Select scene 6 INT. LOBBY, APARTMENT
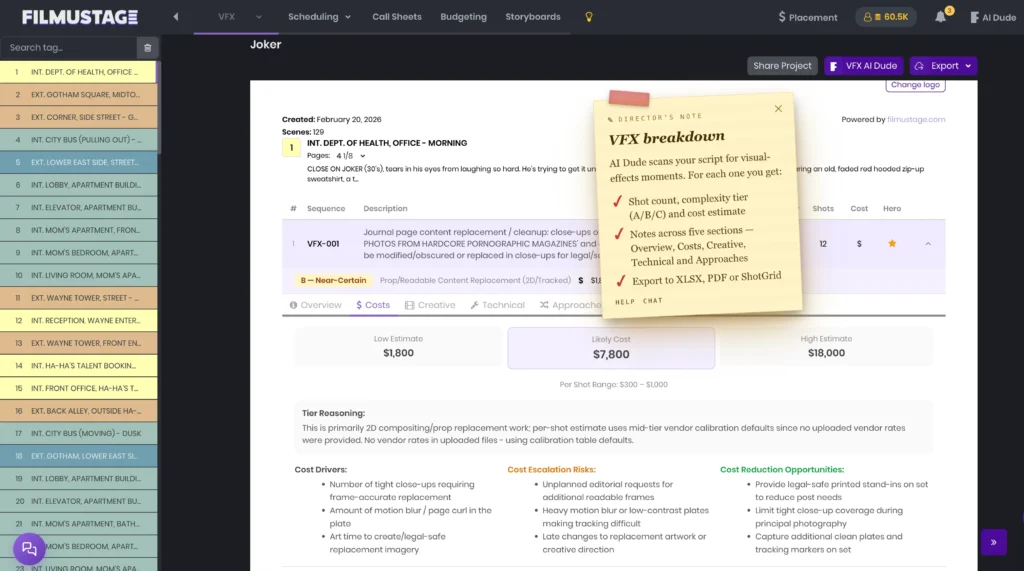Image resolution: width=1024 pixels, height=571 pixels. click(78, 185)
